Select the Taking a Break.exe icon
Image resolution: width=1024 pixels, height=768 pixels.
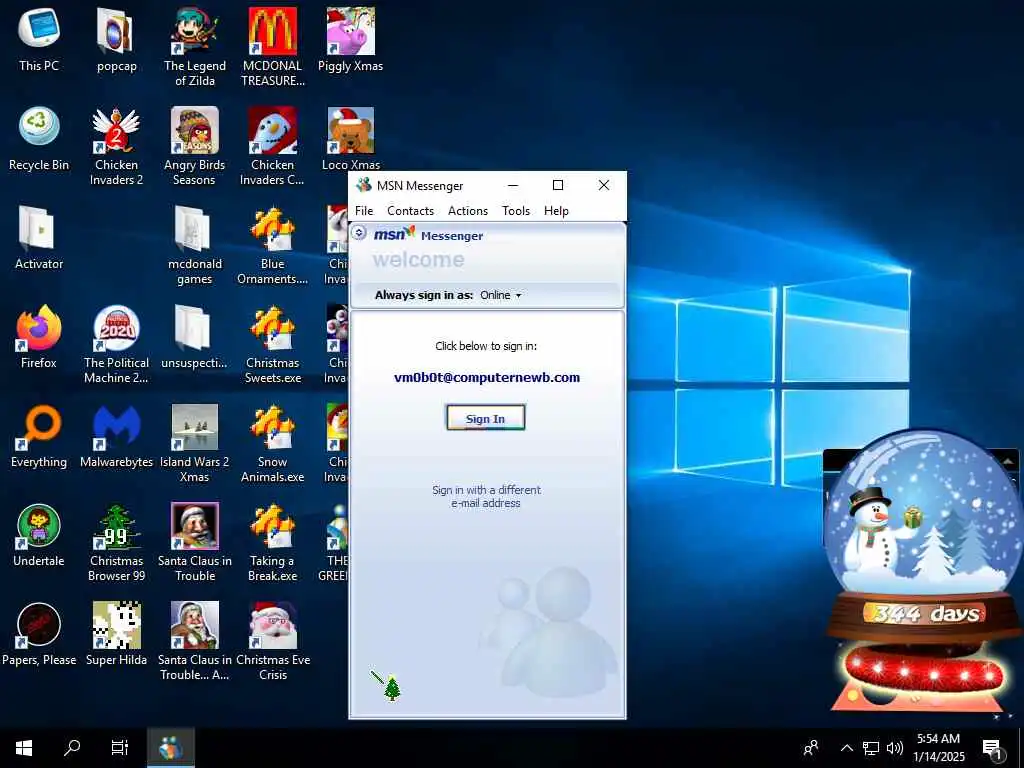click(272, 543)
